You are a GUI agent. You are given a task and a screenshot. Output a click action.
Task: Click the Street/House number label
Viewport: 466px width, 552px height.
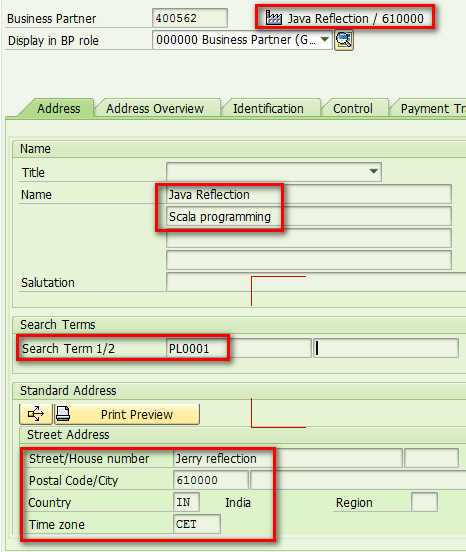89,458
